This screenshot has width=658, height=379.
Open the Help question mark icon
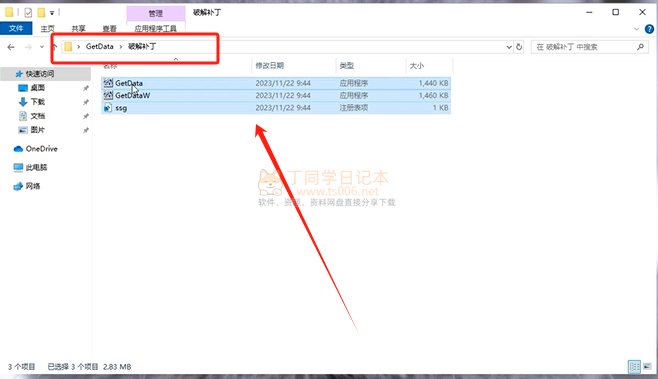[649, 29]
